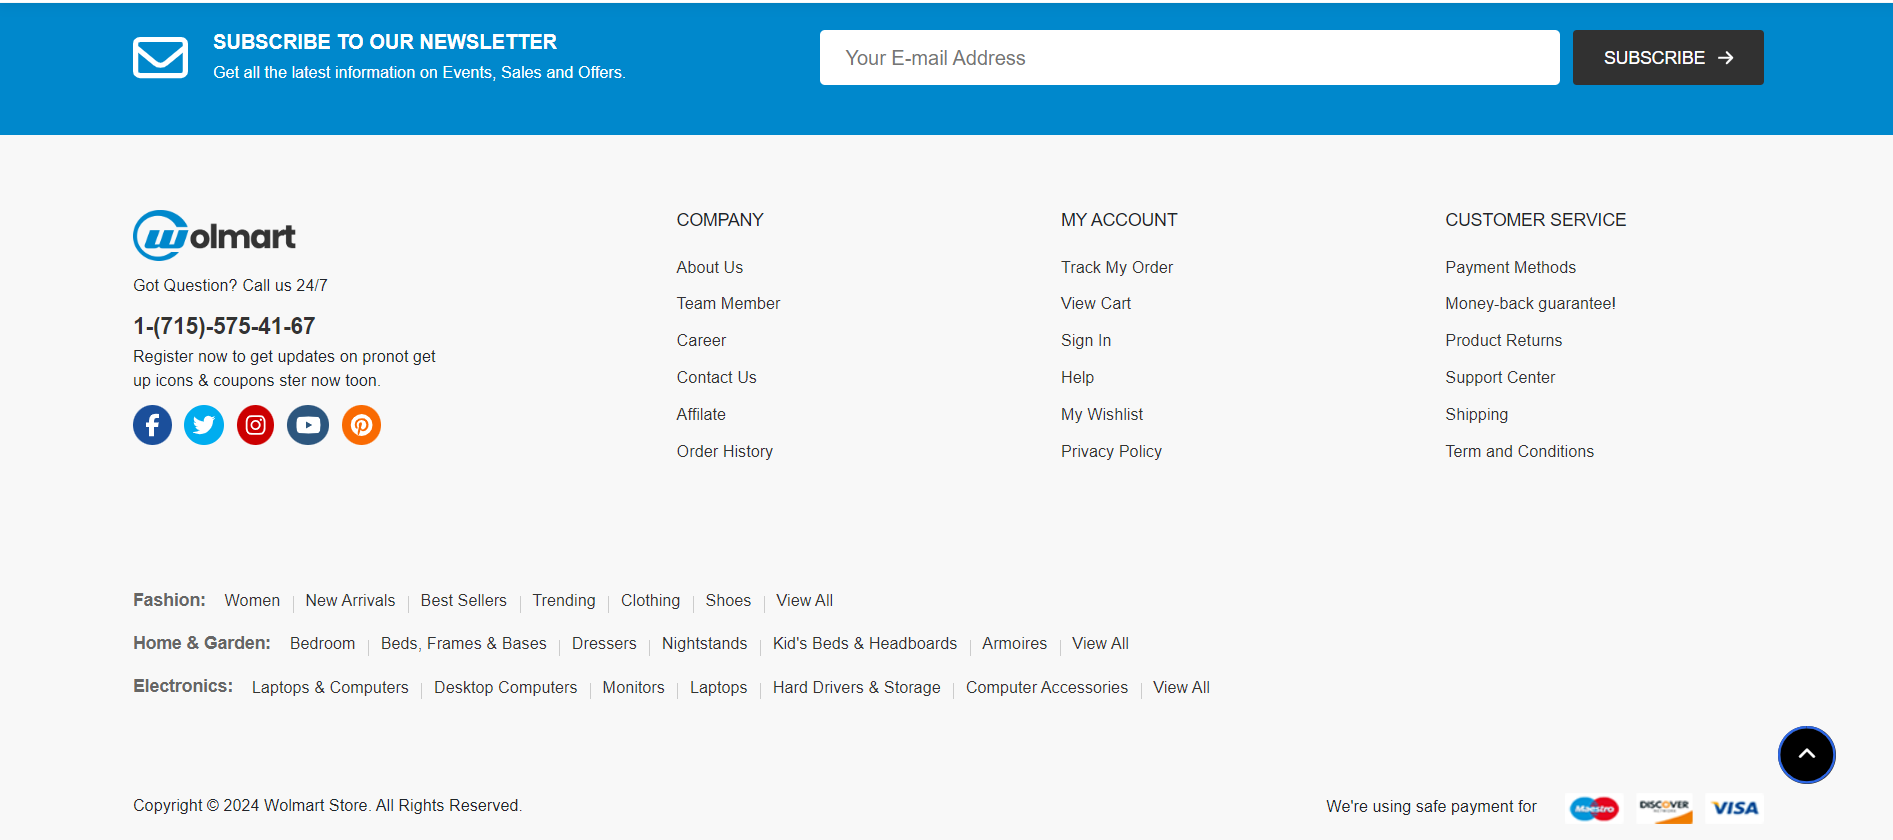Open the YouTube social icon
The height and width of the screenshot is (840, 1893).
pos(308,425)
